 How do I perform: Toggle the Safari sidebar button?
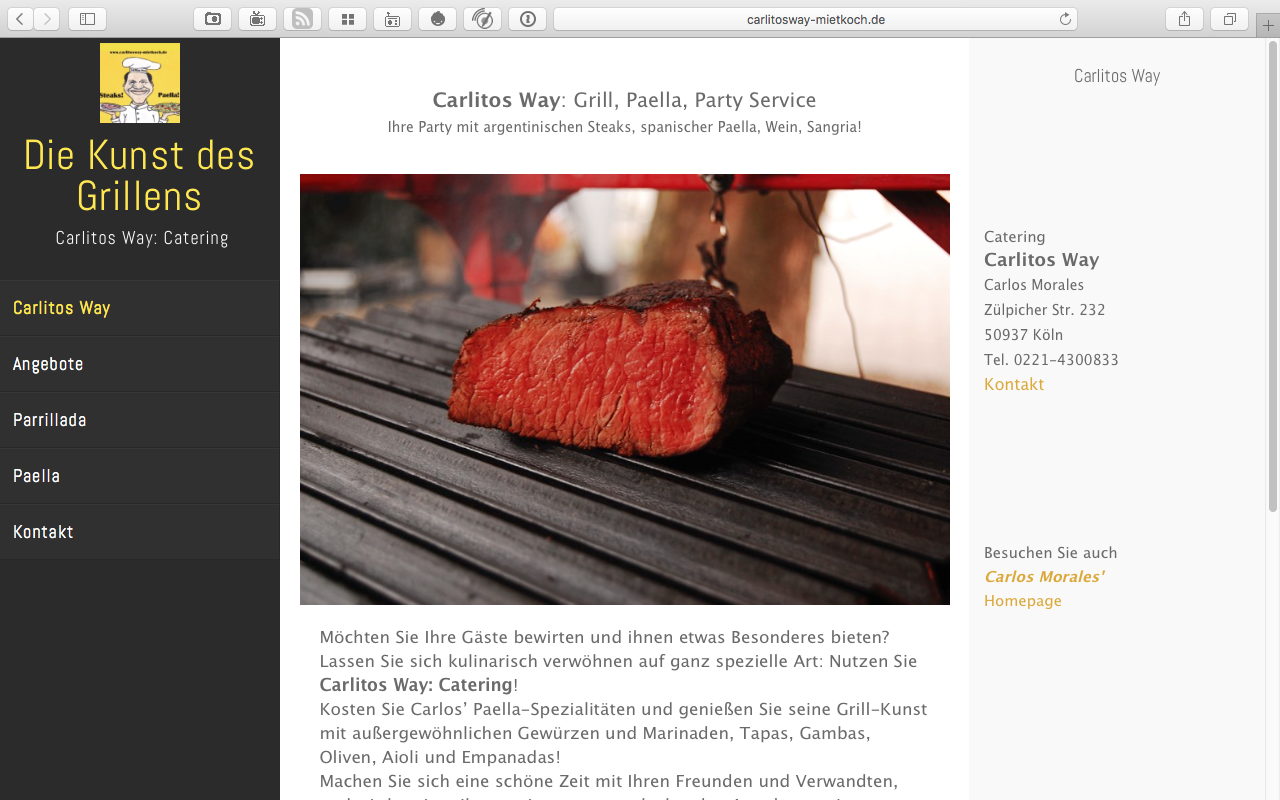87,19
